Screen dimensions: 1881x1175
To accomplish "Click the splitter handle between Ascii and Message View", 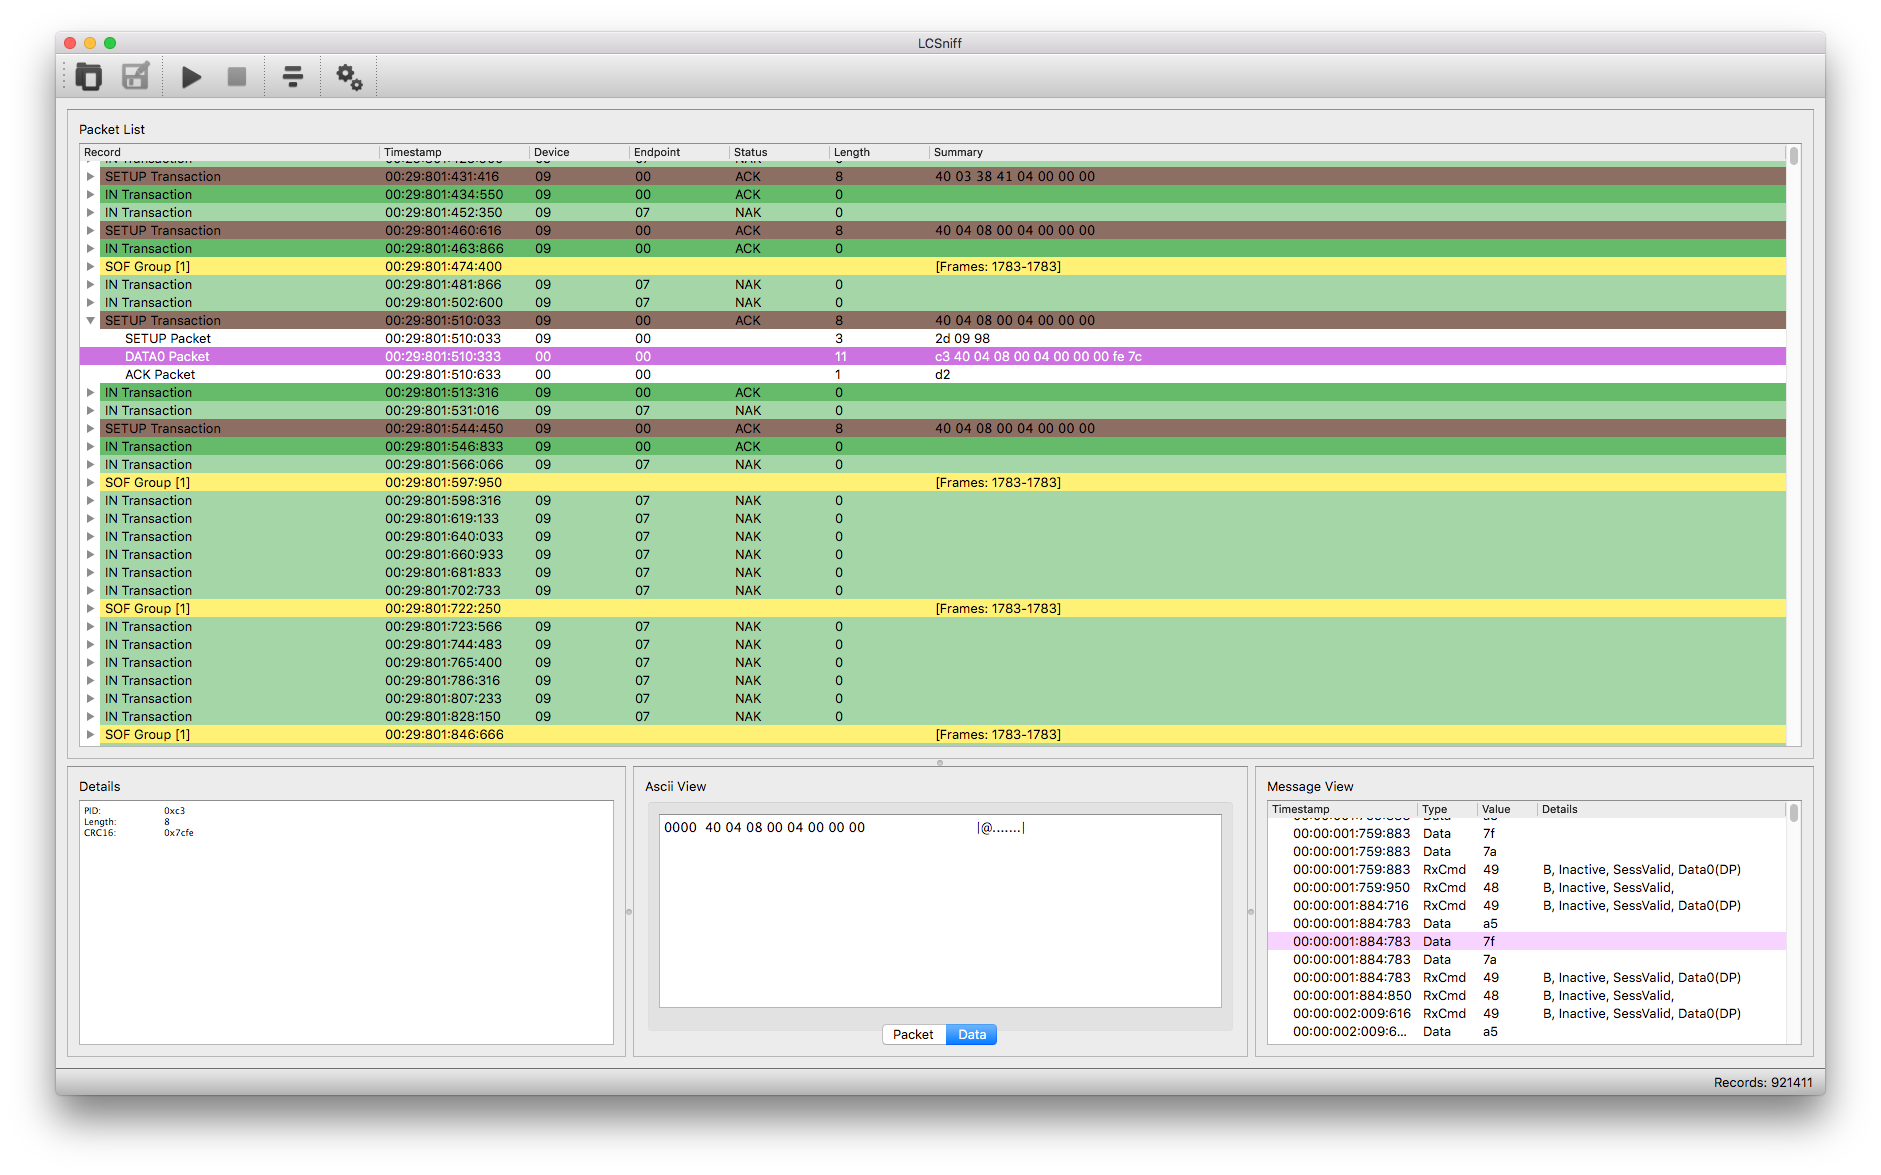I will [x=1251, y=912].
